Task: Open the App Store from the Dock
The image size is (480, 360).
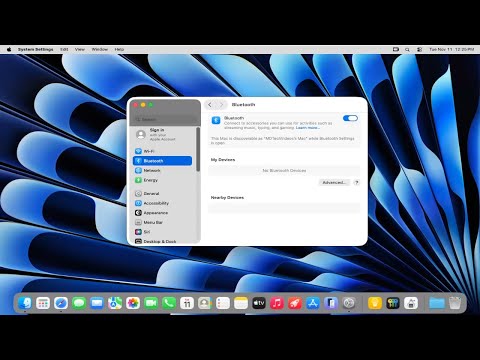Action: [313, 303]
